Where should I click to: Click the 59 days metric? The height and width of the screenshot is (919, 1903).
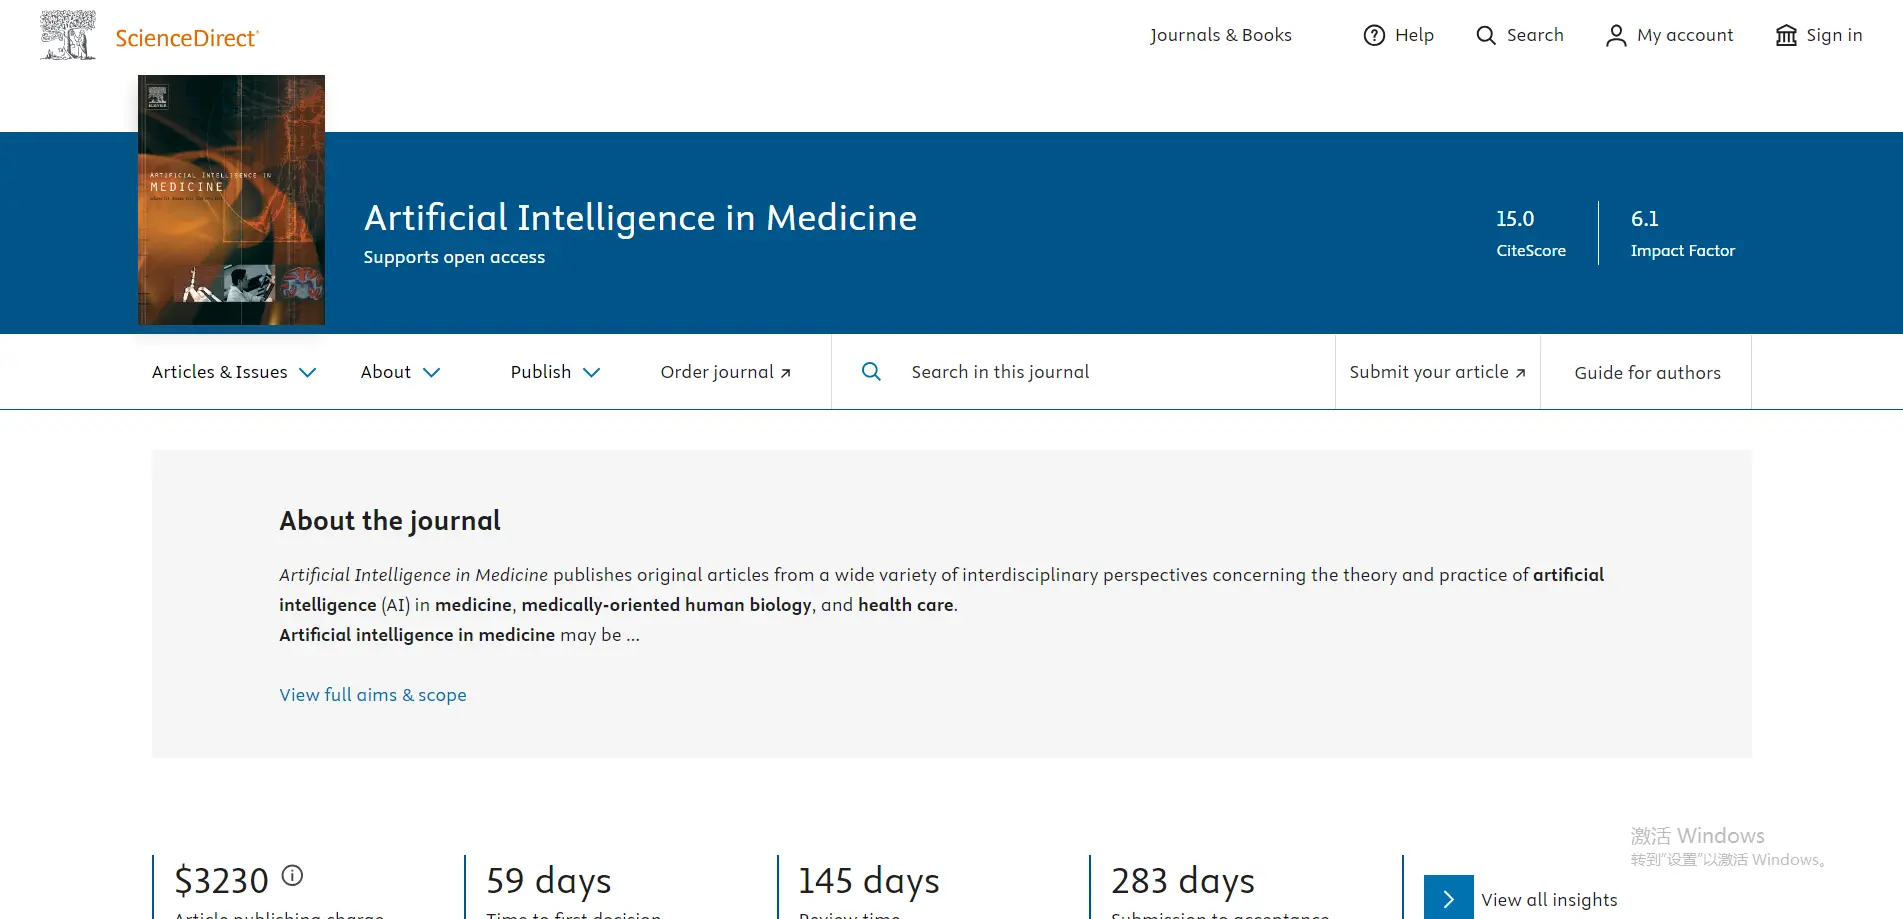coord(549,881)
